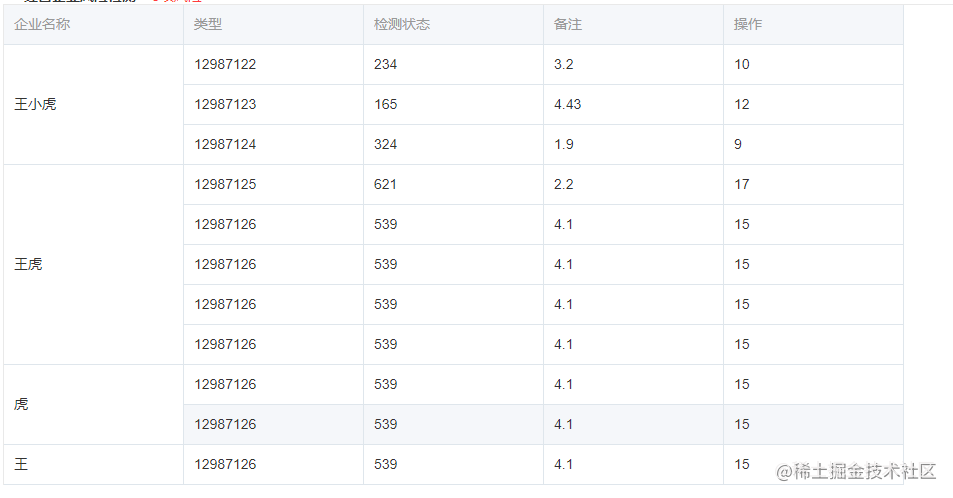Screen dimensions: 953x498
Task: Click the 621 status cell
Action: 385,184
